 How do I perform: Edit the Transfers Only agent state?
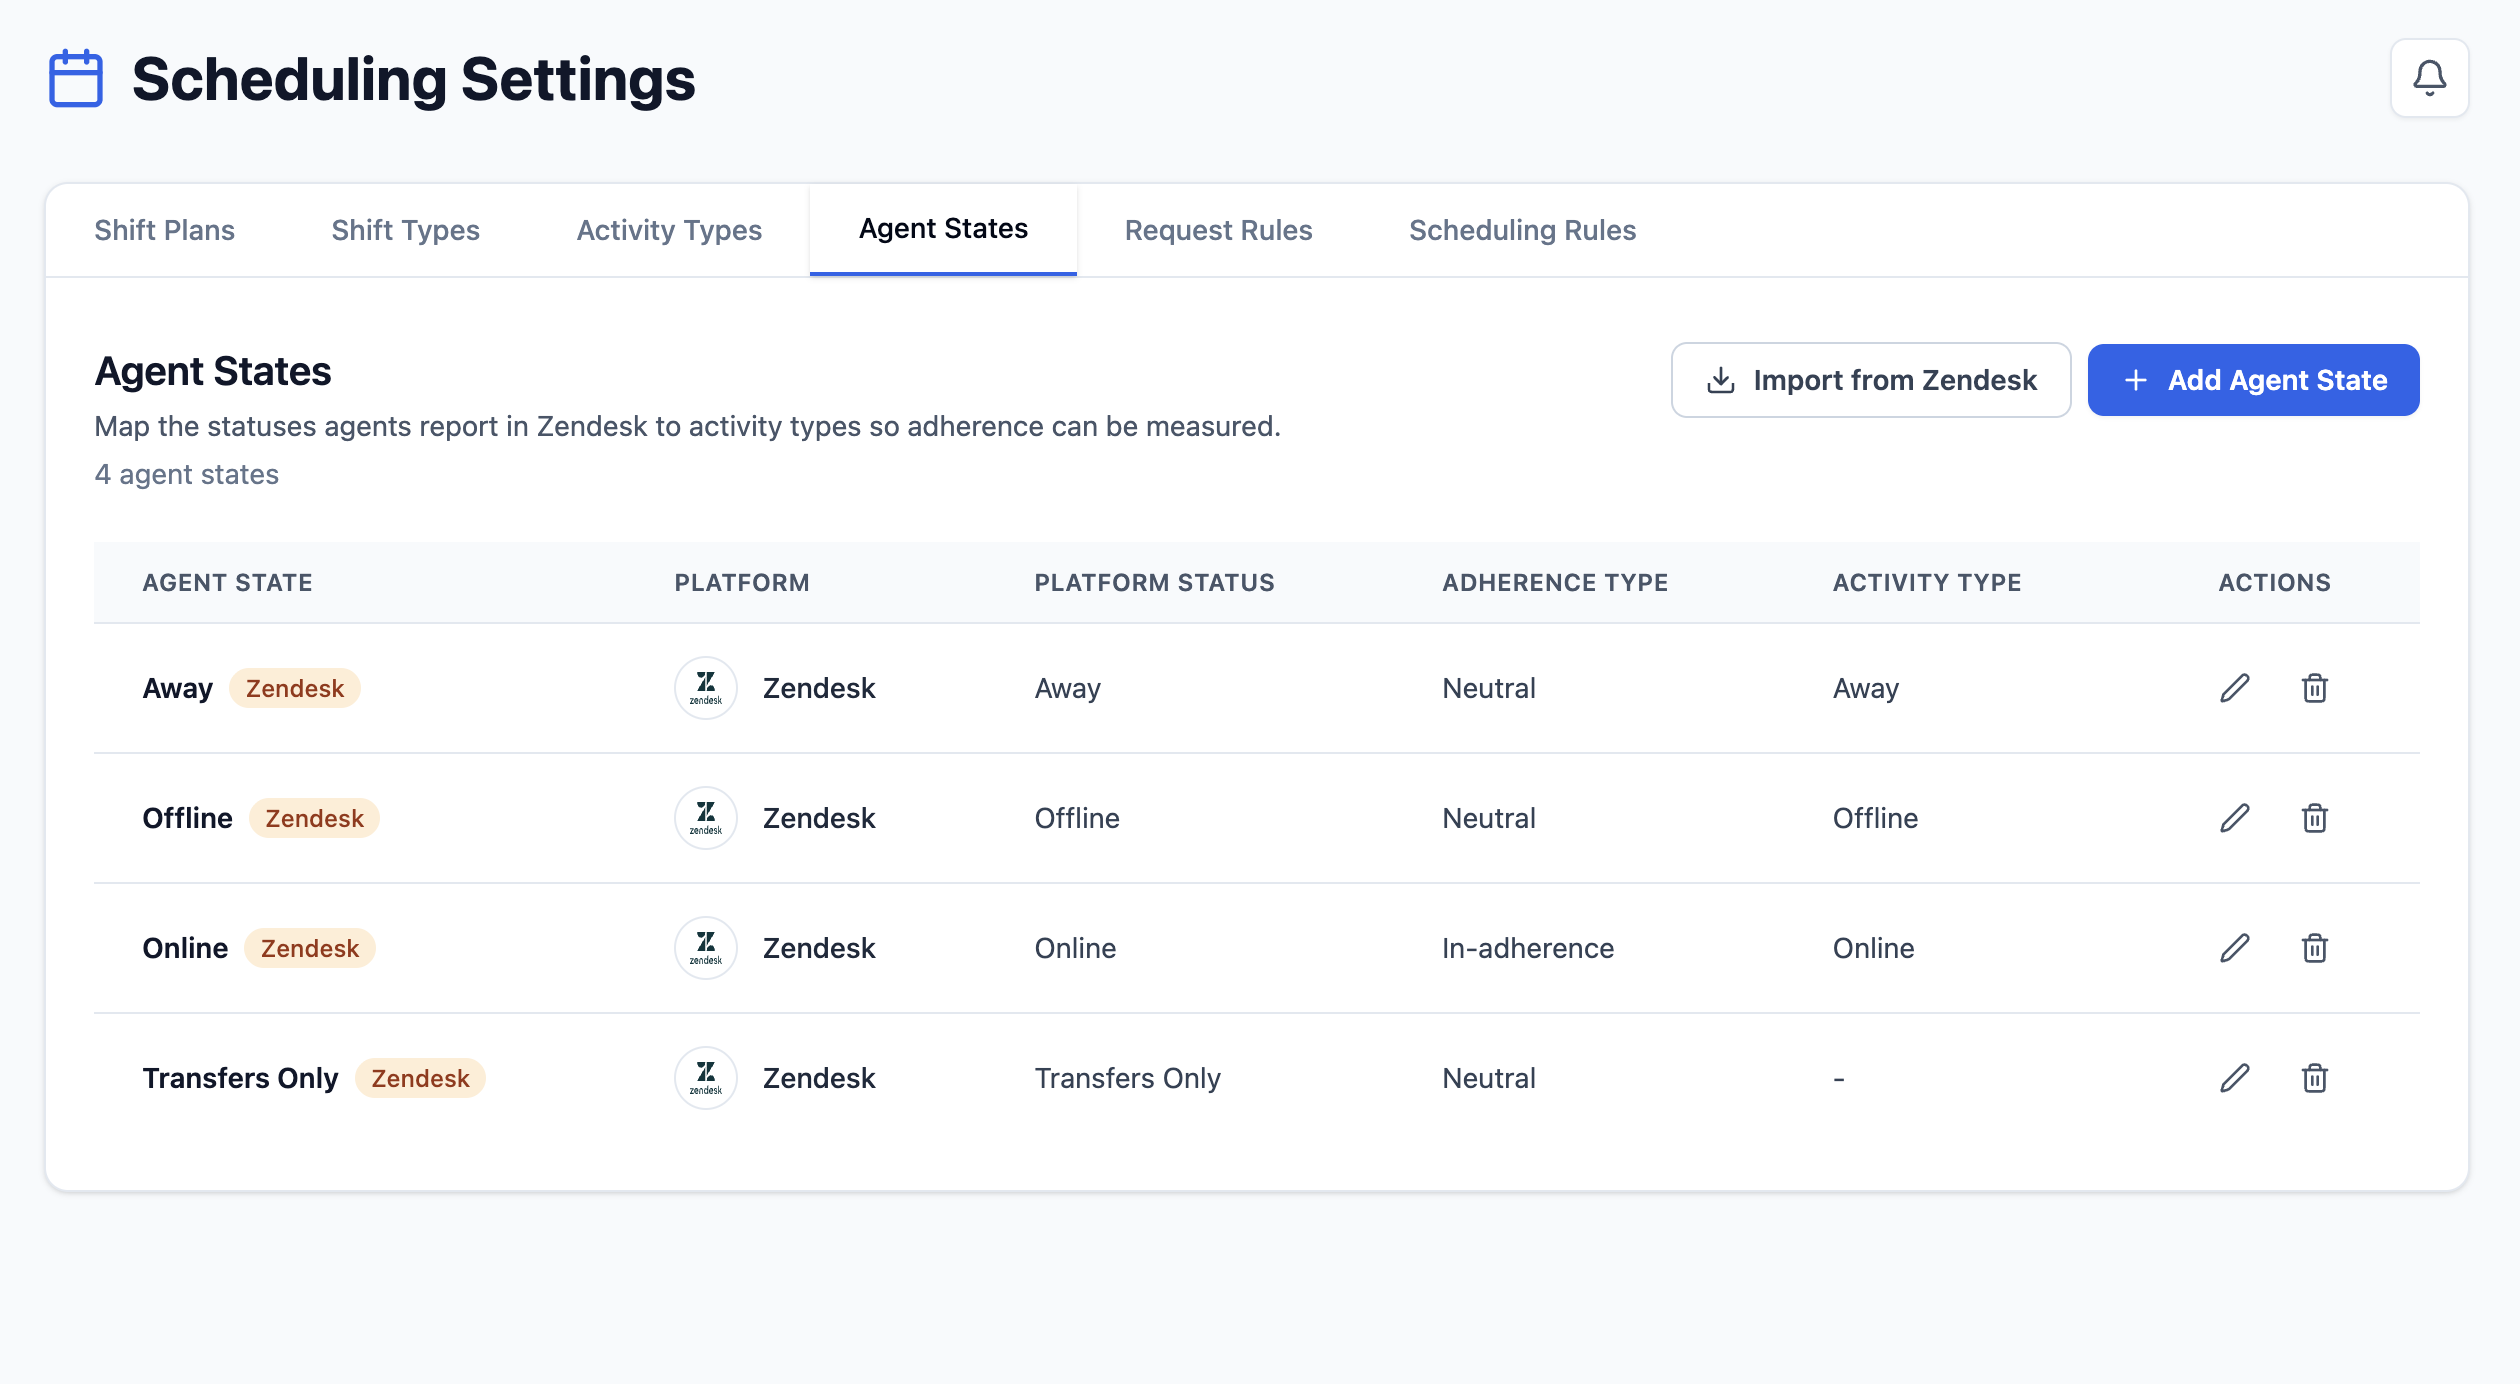pos(2235,1078)
